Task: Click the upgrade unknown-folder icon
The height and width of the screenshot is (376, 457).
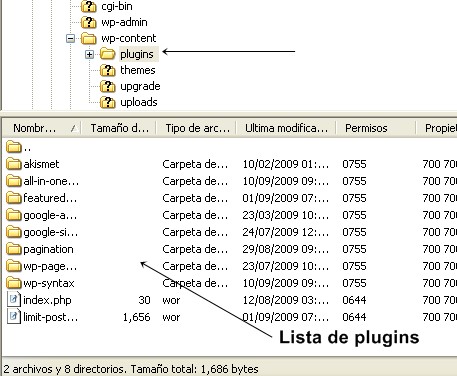Action: point(107,86)
